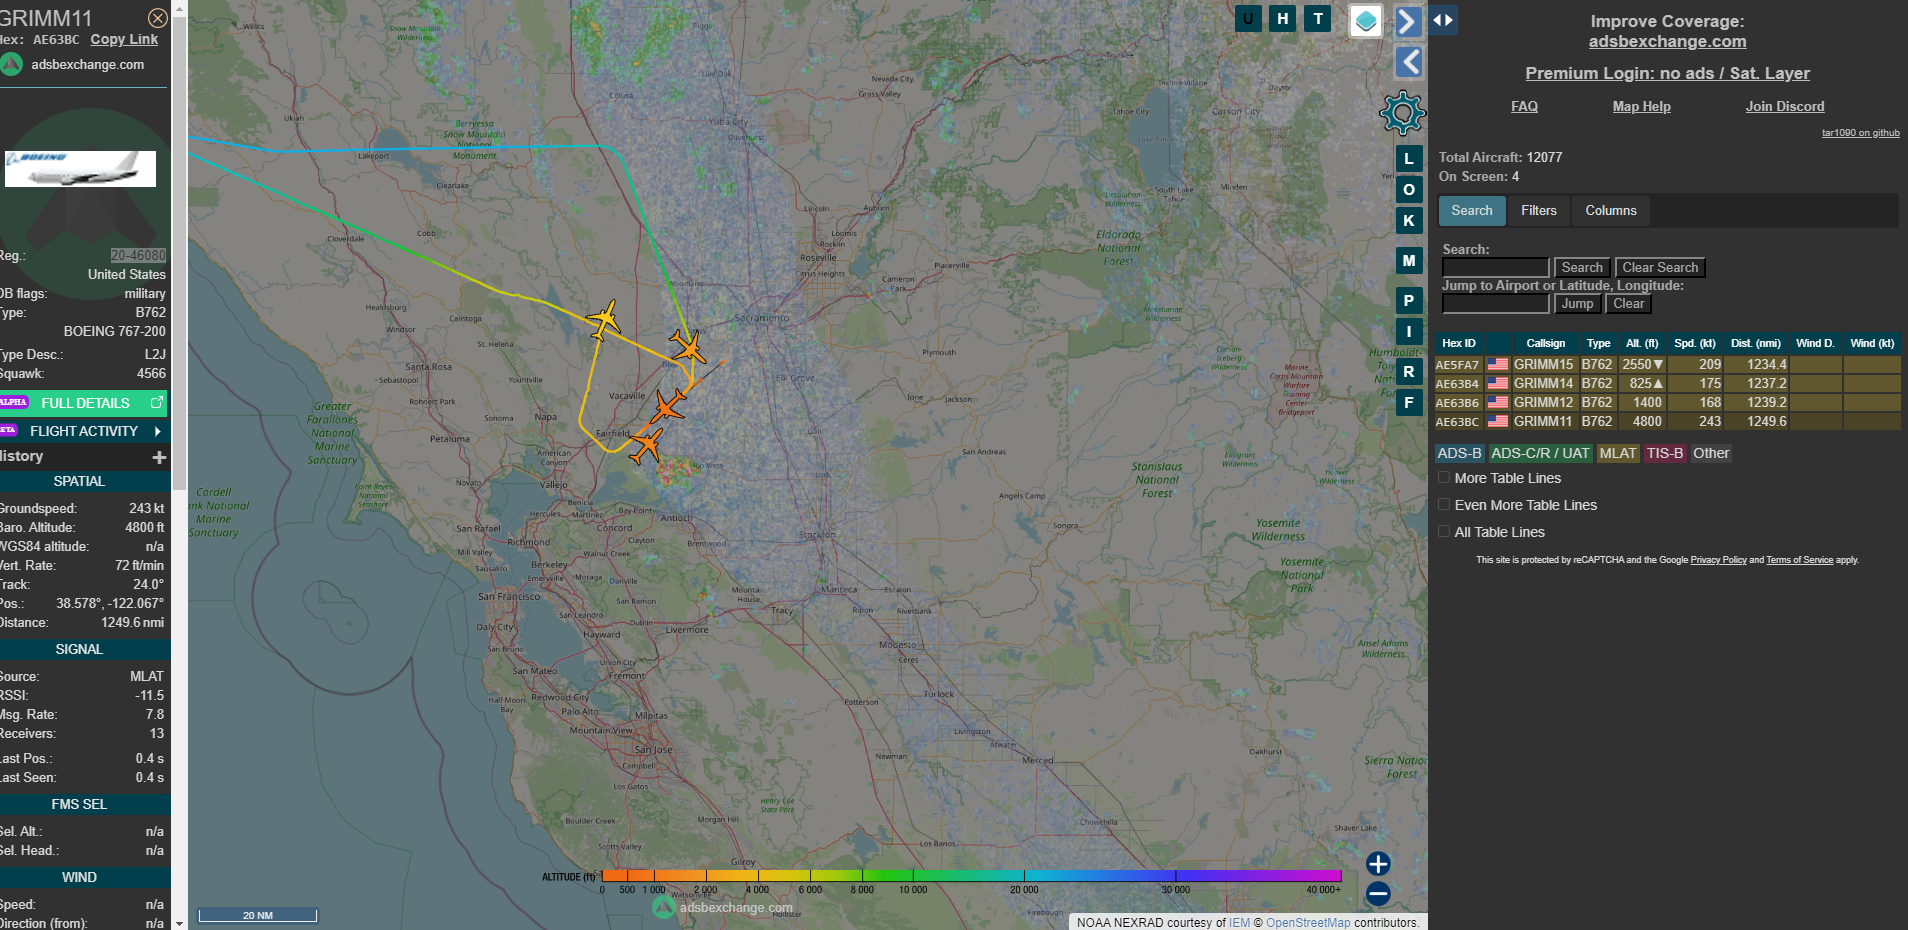Click the H map toggle button
This screenshot has width=1908, height=930.
coord(1283,18)
